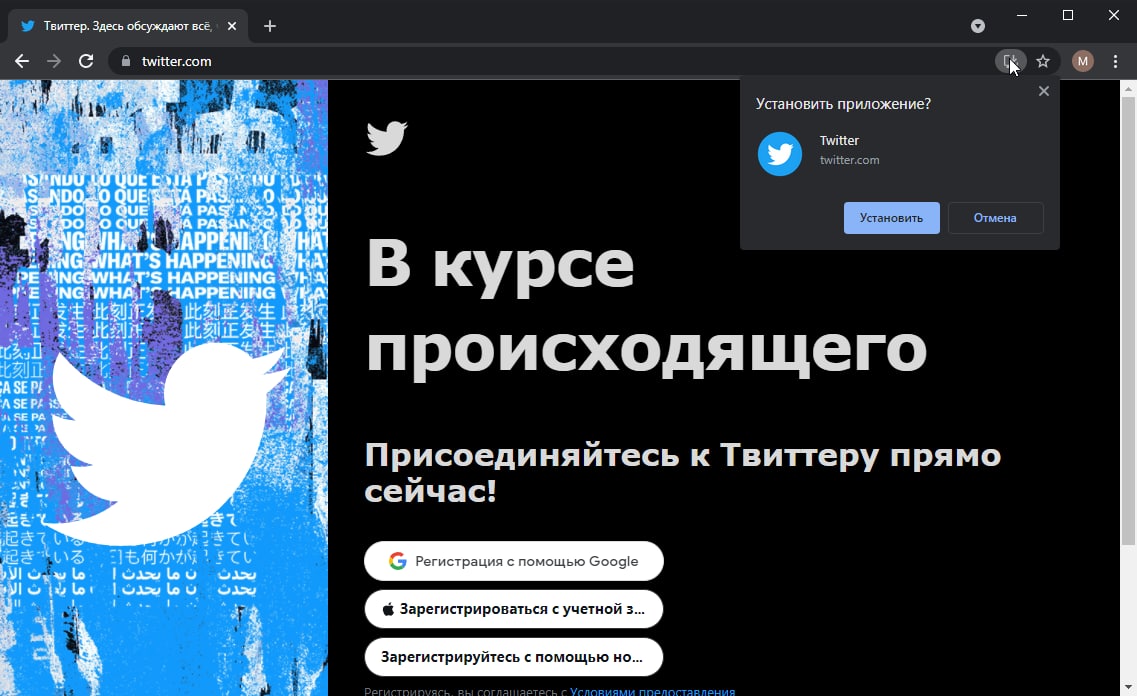This screenshot has height=696, width=1137.
Task: Open the profile avatar M
Action: tap(1083, 62)
